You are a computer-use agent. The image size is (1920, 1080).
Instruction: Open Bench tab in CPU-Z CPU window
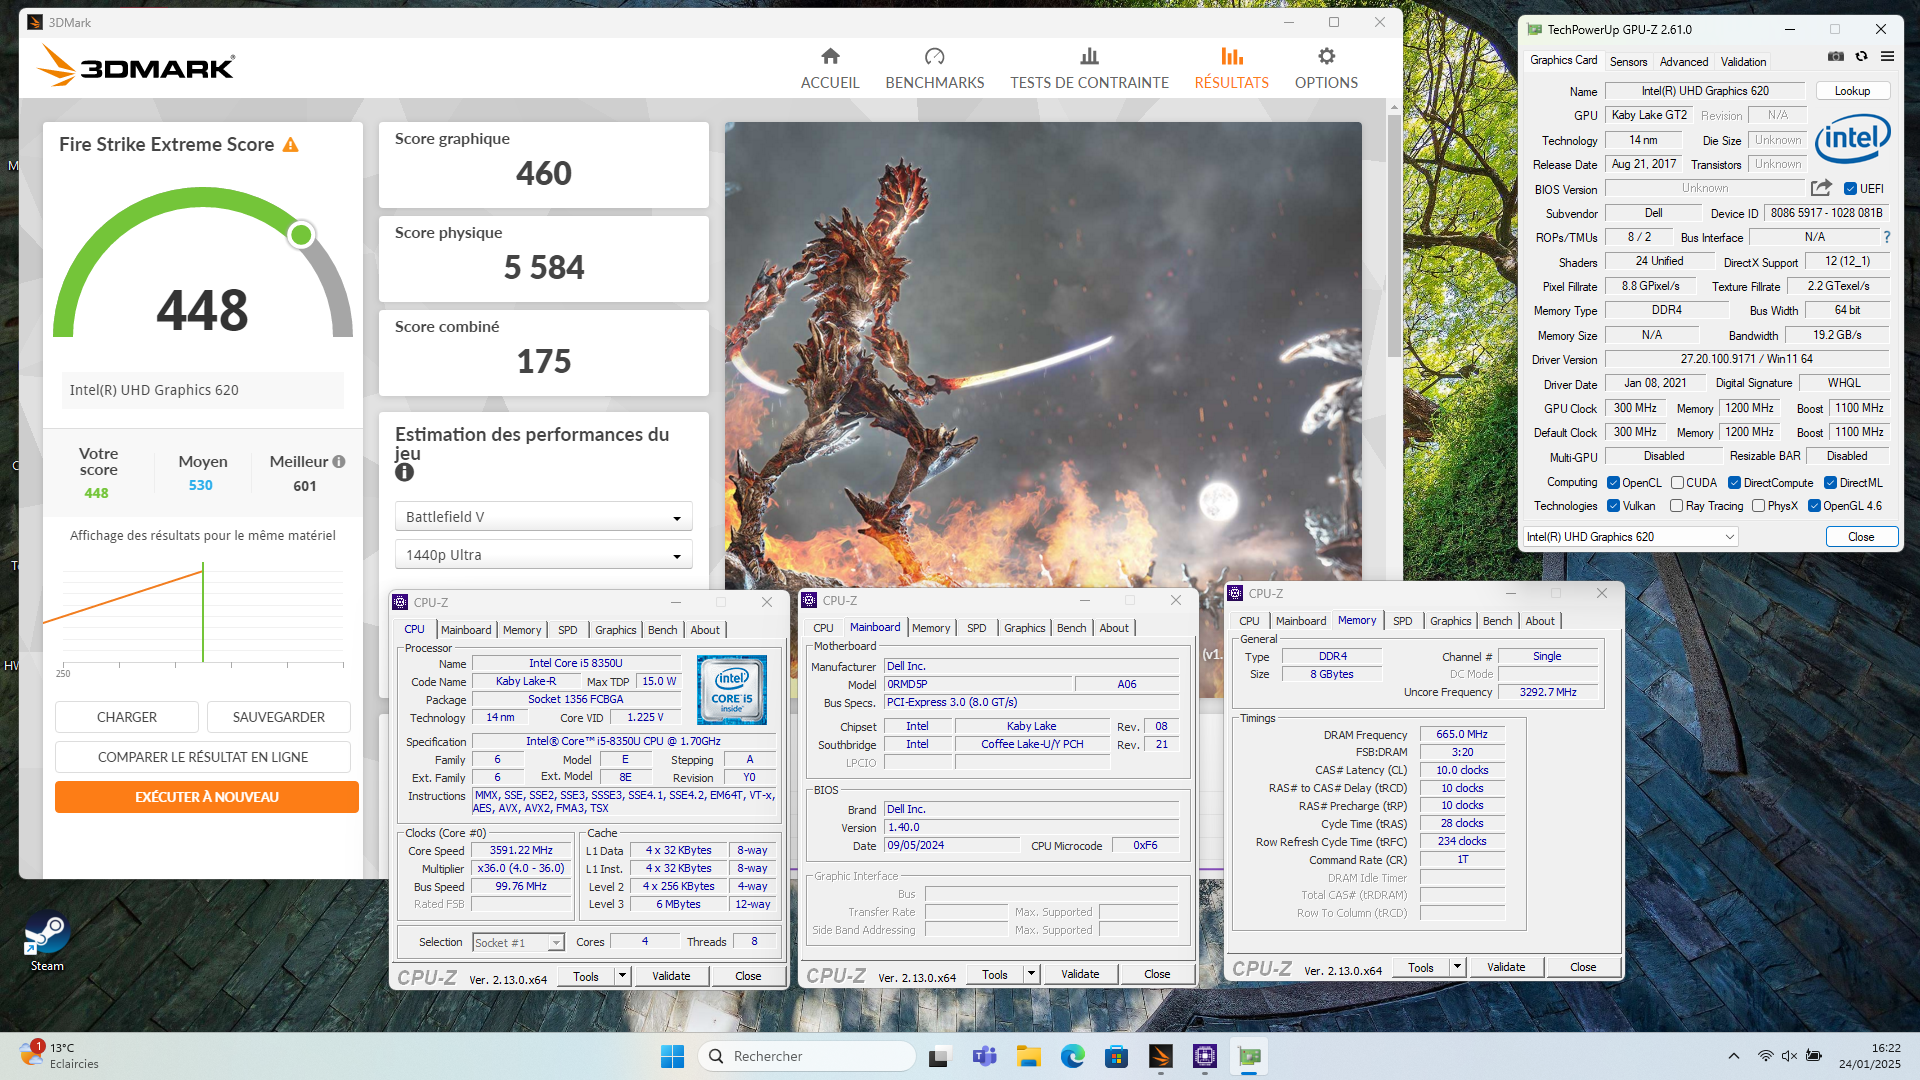[662, 630]
